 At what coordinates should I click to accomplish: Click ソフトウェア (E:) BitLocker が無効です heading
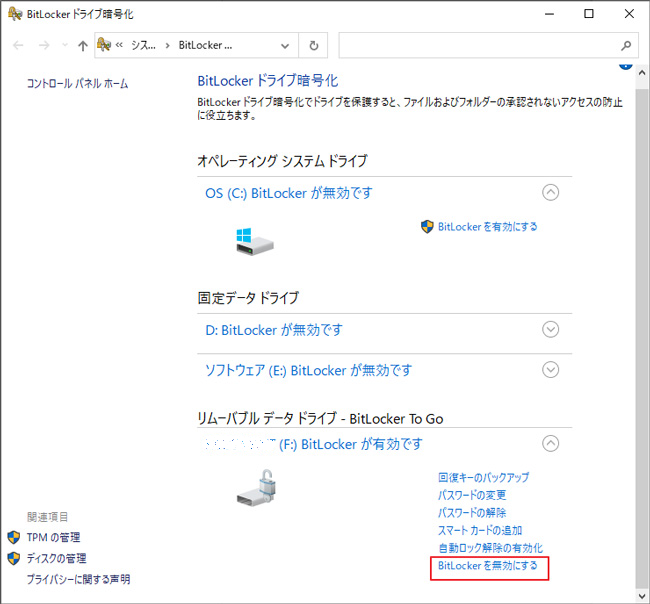[308, 371]
